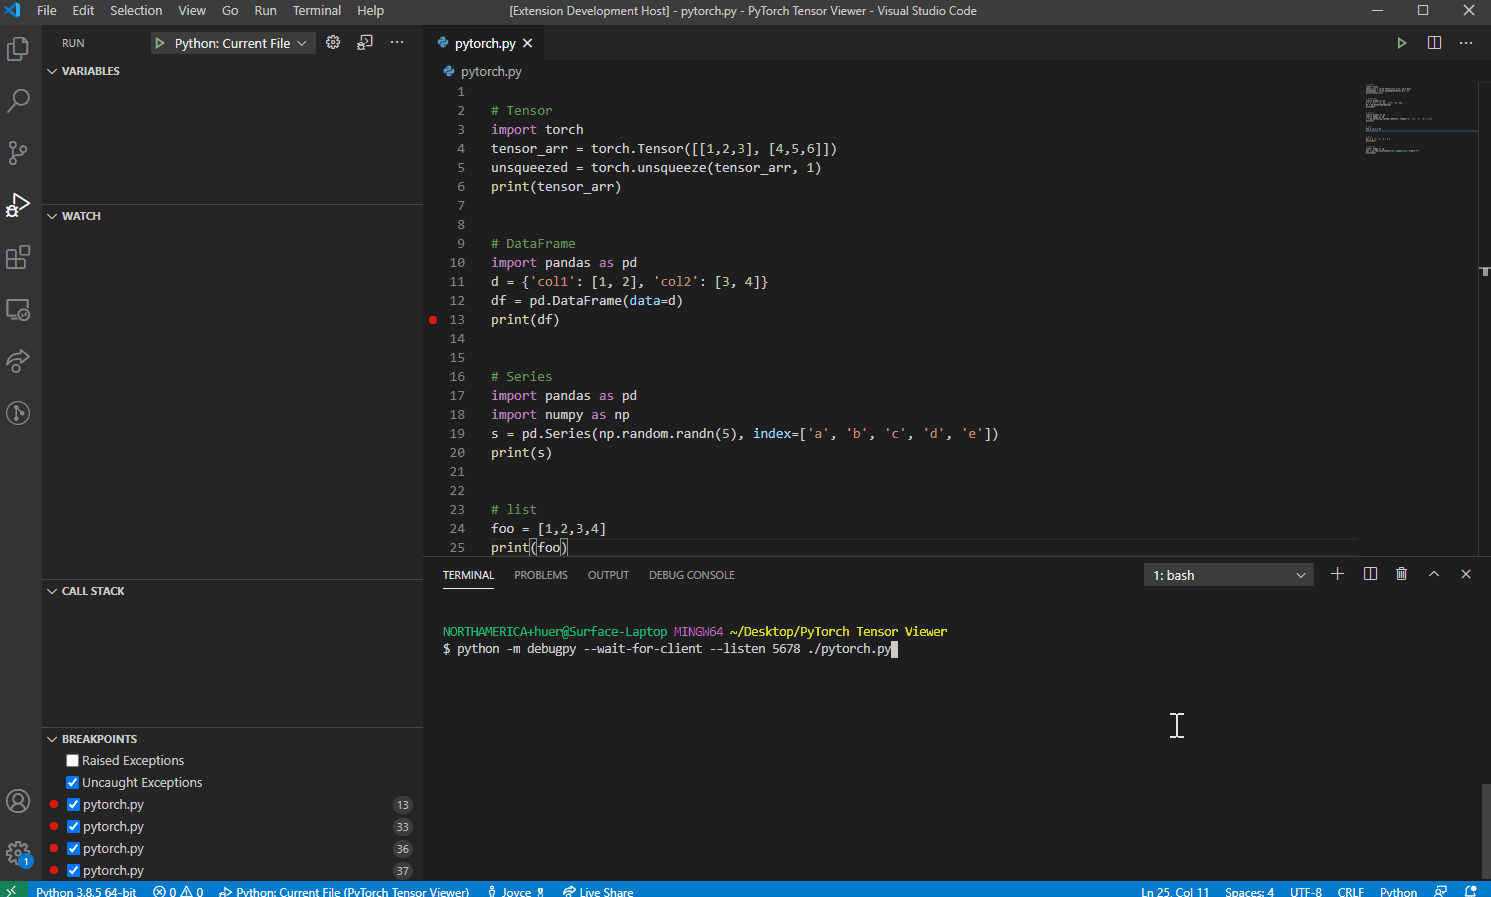Switch to the OUTPUT panel tab

(x=608, y=575)
